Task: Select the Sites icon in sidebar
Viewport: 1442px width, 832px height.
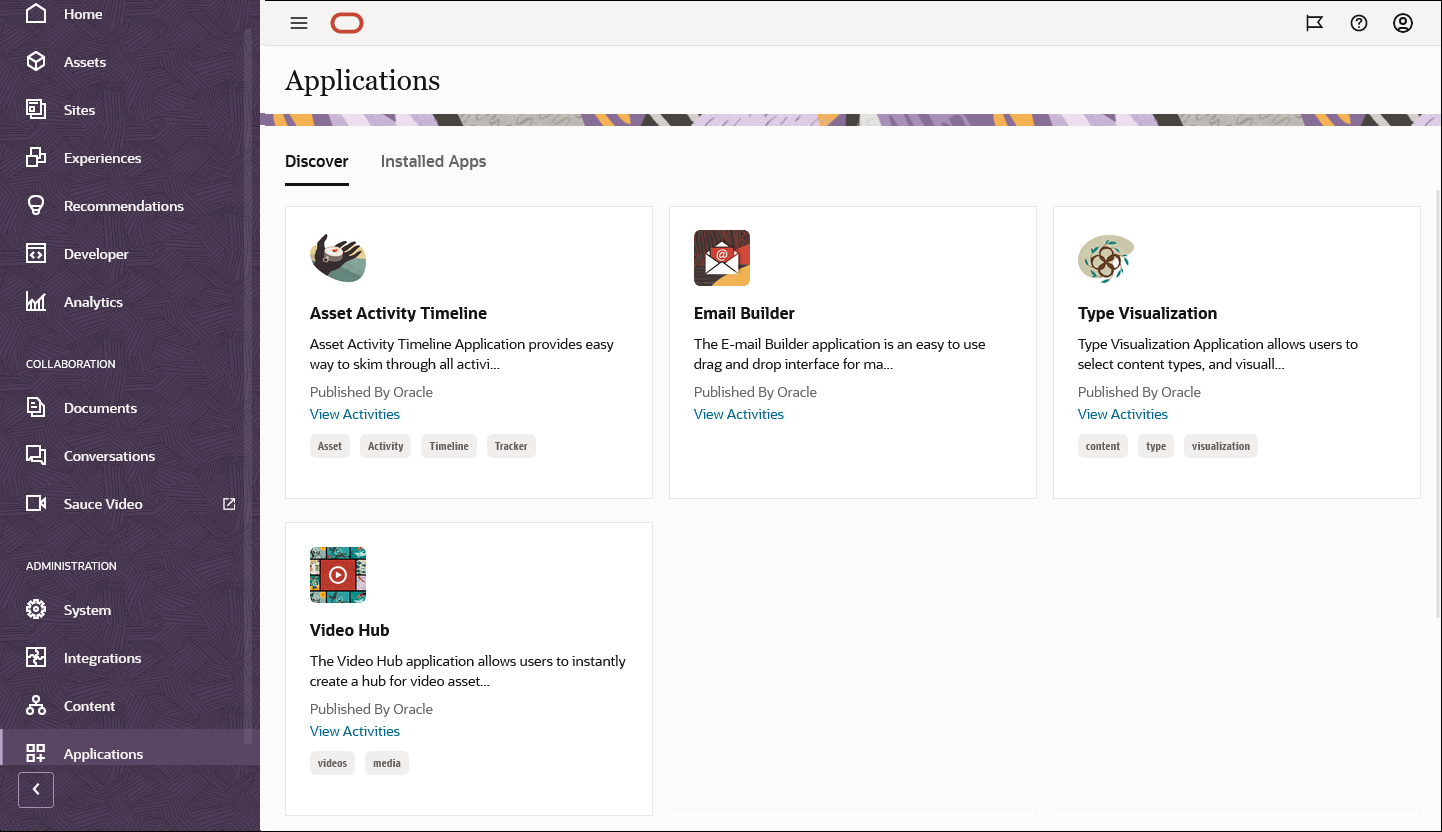Action: tap(36, 109)
